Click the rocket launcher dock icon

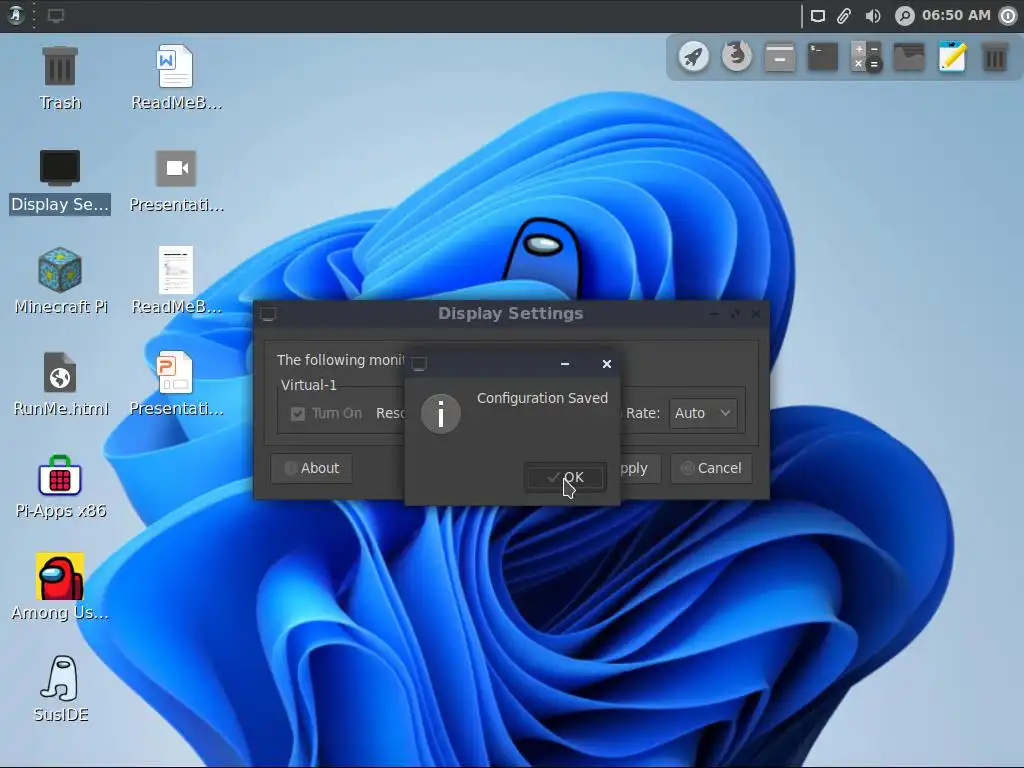pos(694,57)
